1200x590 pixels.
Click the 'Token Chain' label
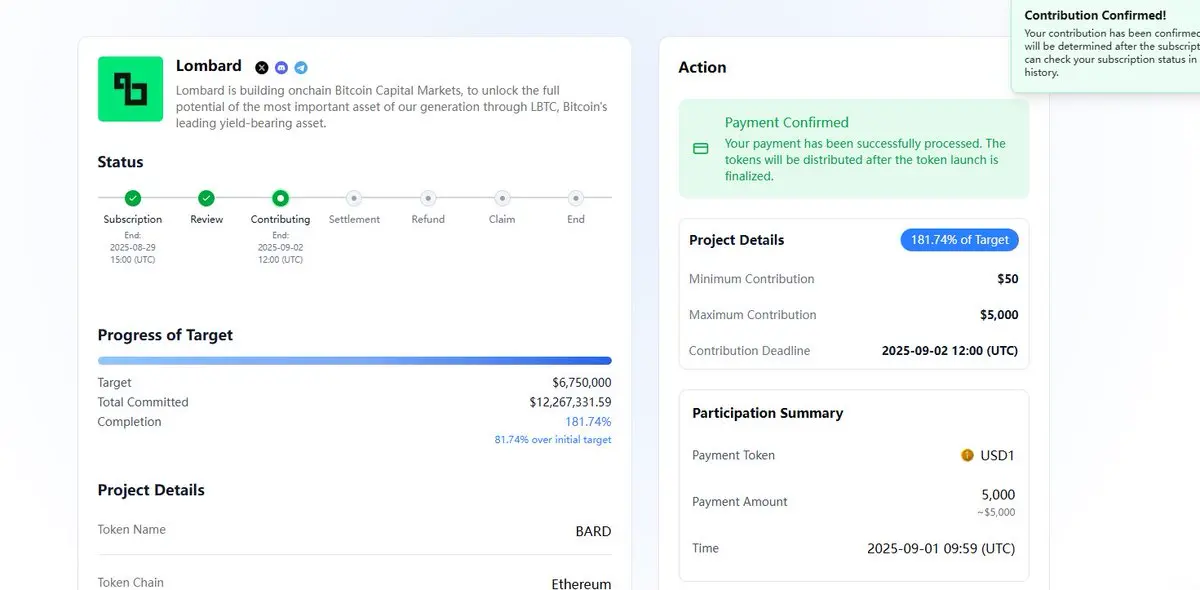coord(131,582)
